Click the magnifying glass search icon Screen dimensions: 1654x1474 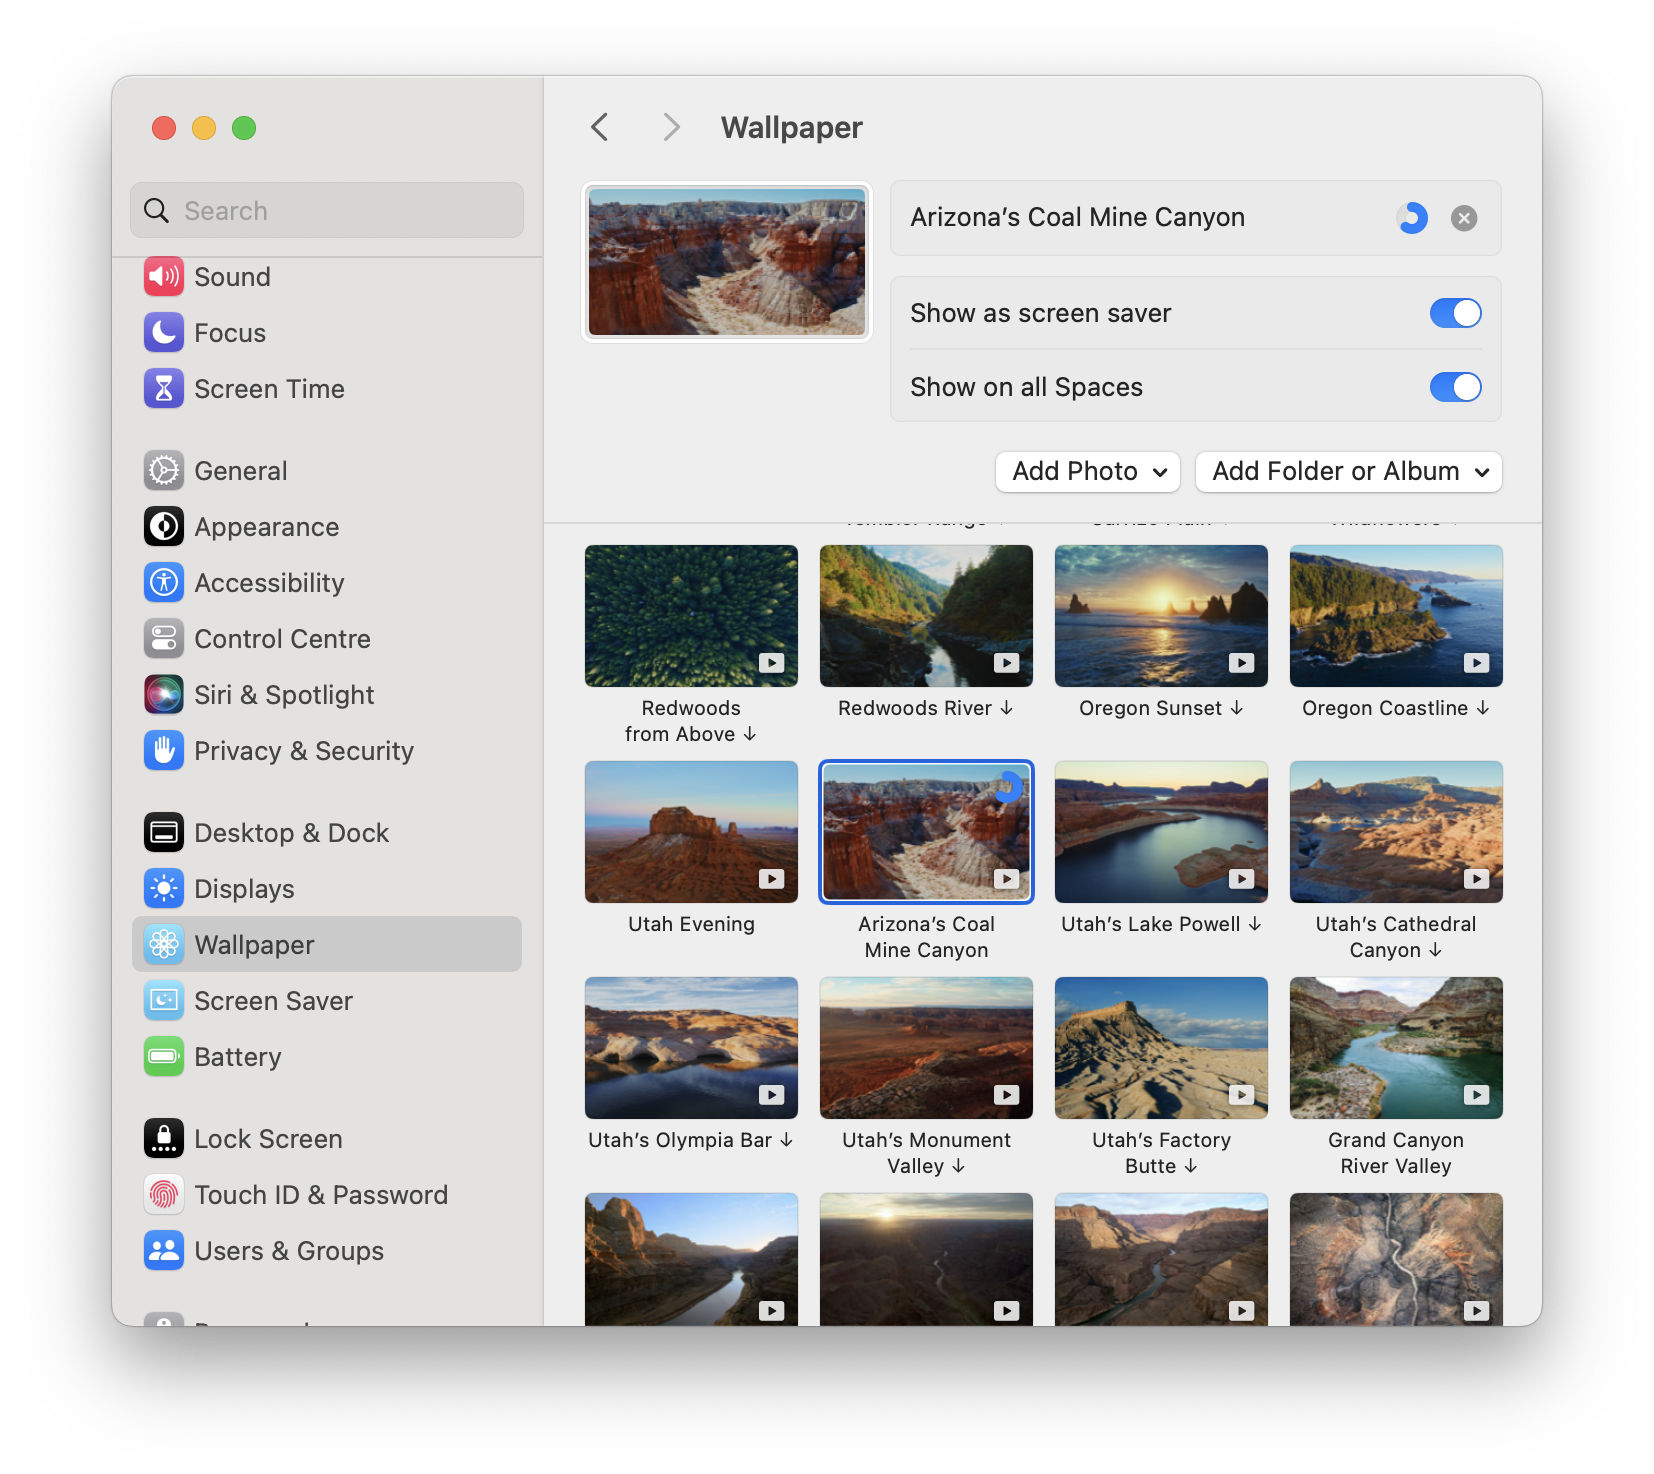[x=157, y=211]
